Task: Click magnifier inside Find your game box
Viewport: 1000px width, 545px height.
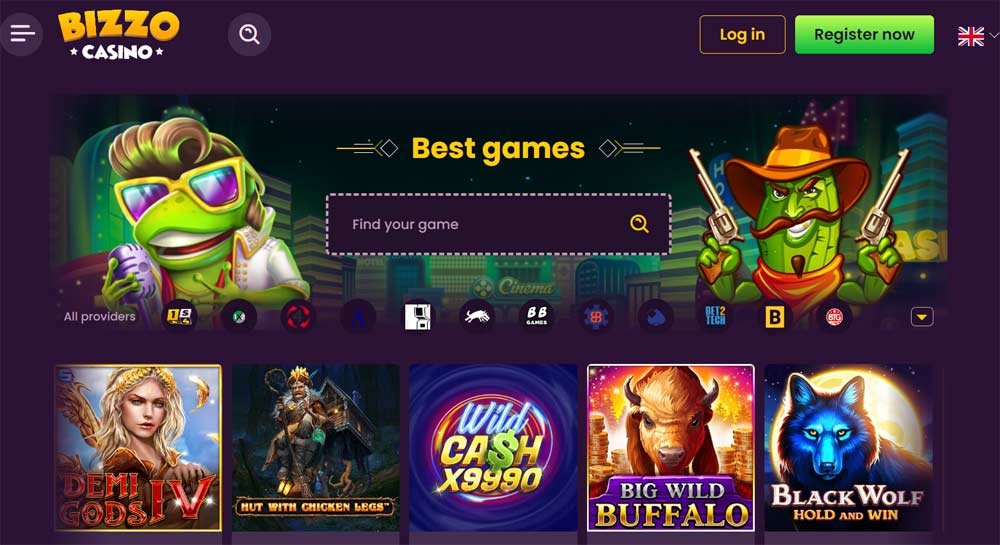Action: [x=639, y=224]
